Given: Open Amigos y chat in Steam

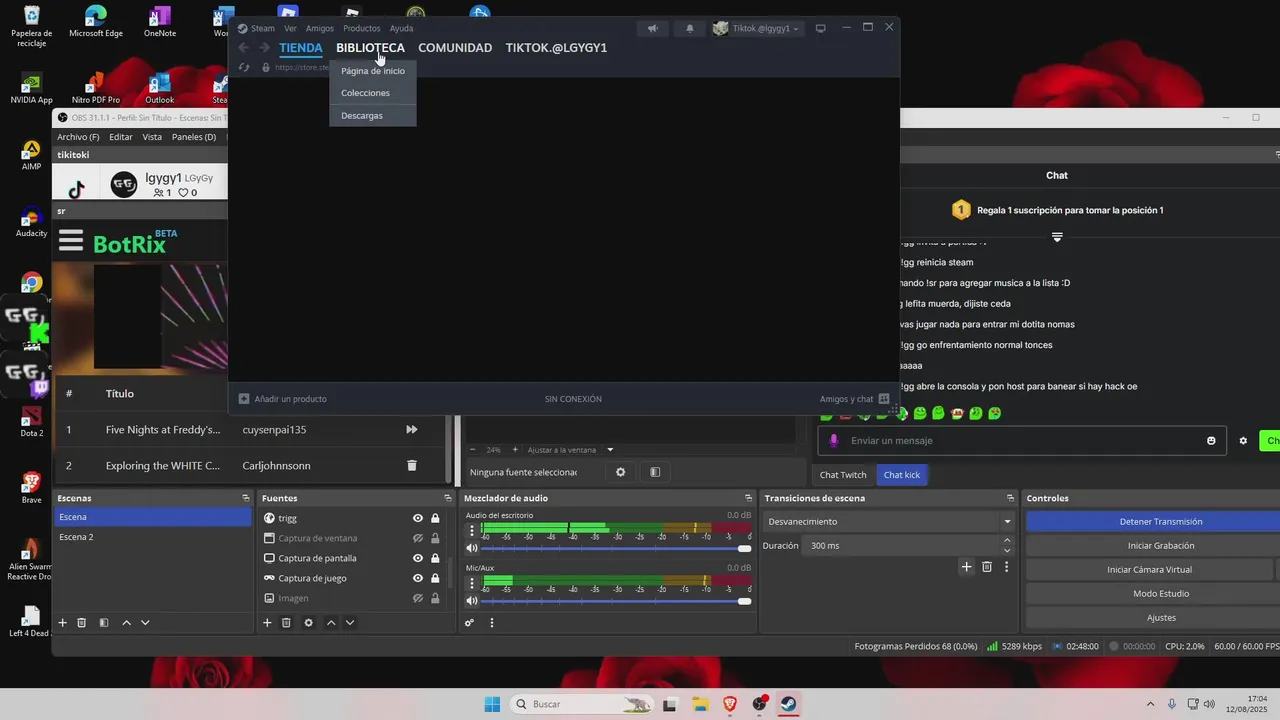Looking at the screenshot, I should (854, 399).
